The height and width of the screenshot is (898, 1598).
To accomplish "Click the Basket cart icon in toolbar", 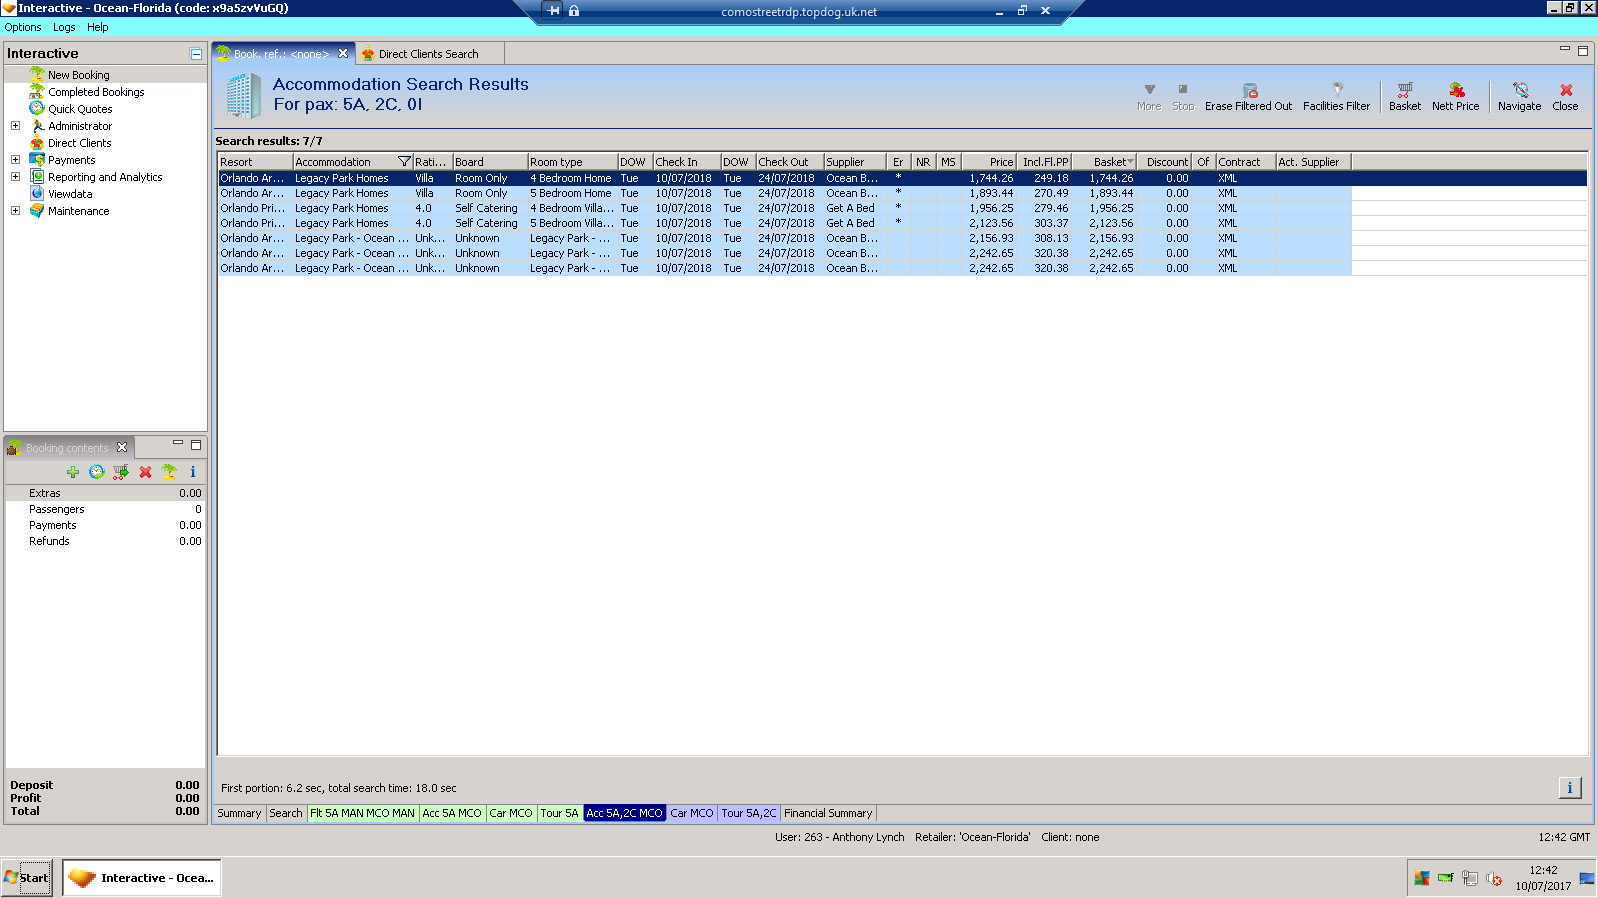I will click(x=1404, y=91).
